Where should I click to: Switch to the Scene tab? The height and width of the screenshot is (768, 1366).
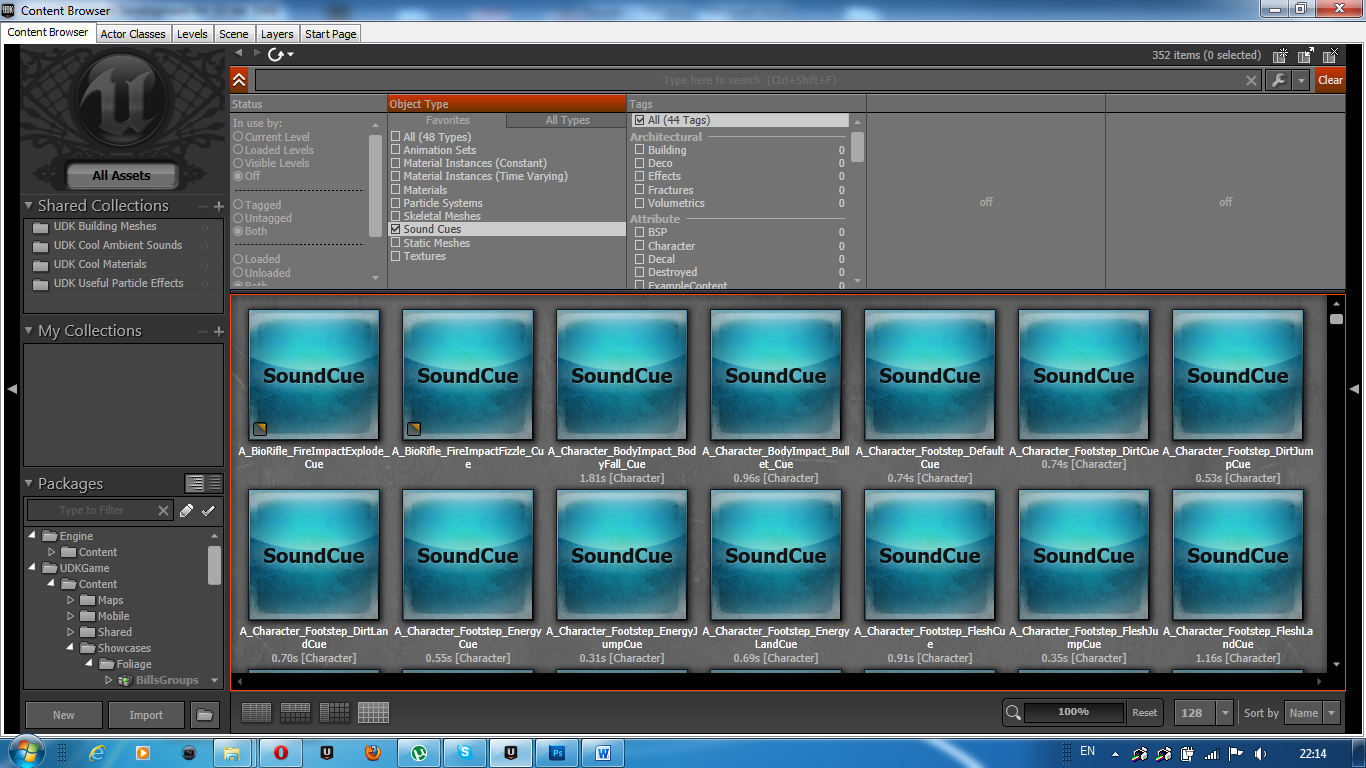point(234,34)
